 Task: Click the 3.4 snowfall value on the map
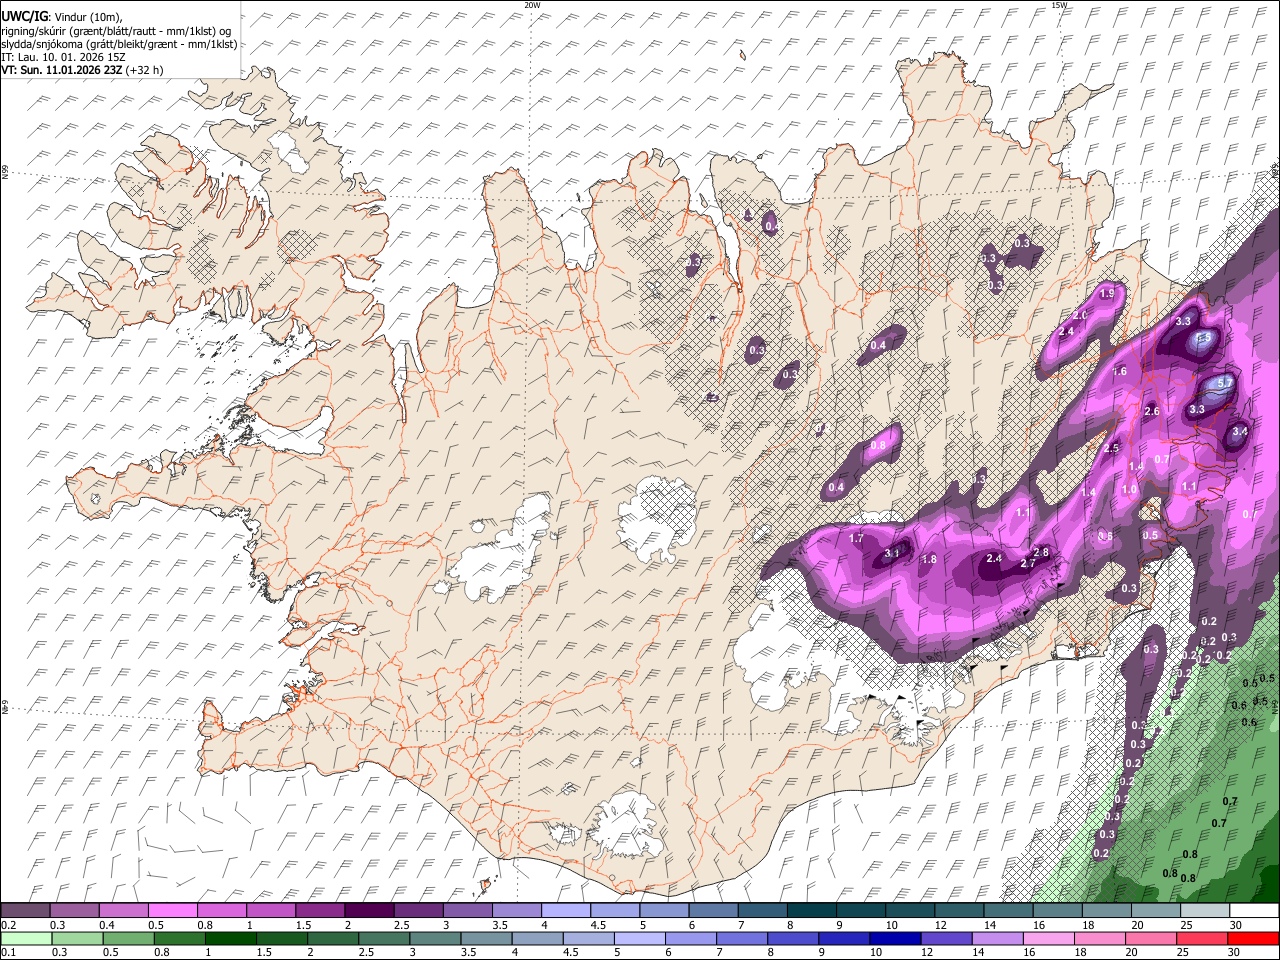[x=1241, y=431]
